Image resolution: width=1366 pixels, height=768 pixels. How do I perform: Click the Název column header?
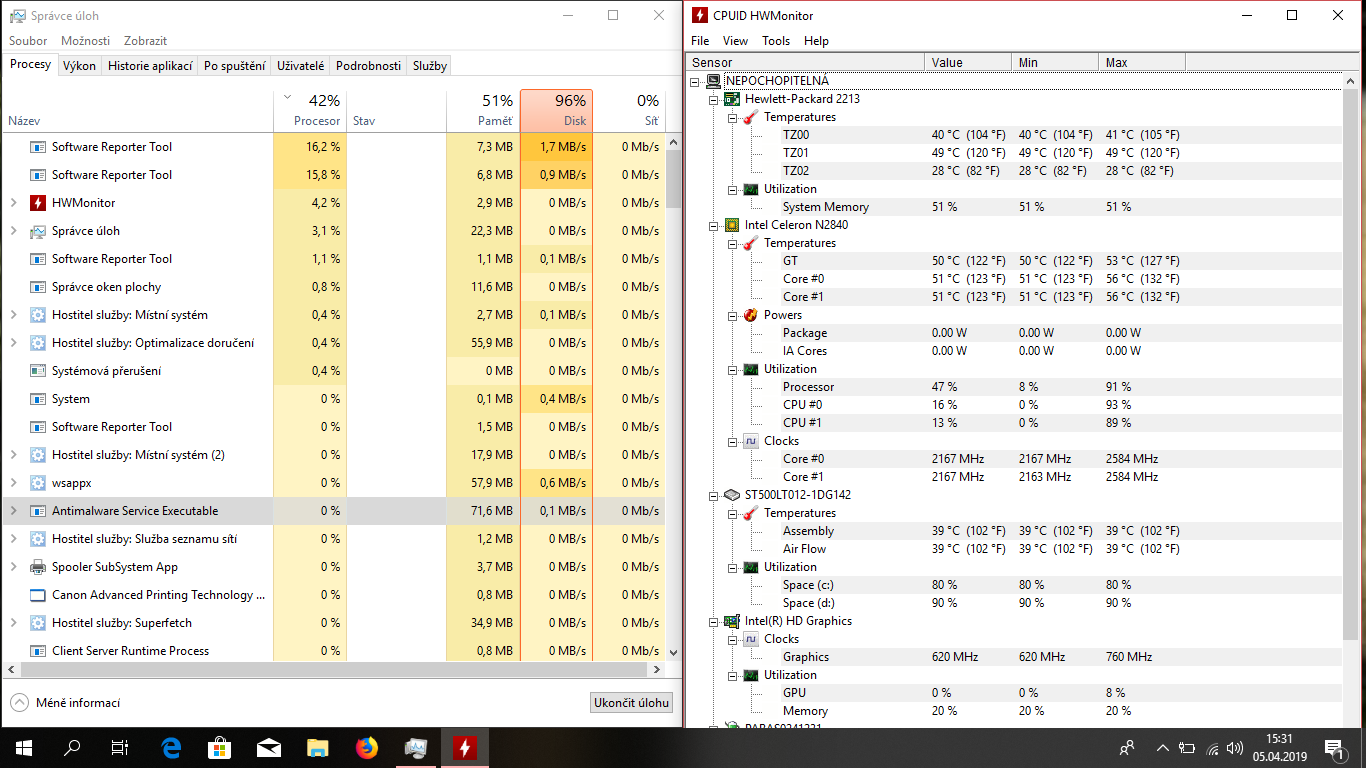click(138, 110)
